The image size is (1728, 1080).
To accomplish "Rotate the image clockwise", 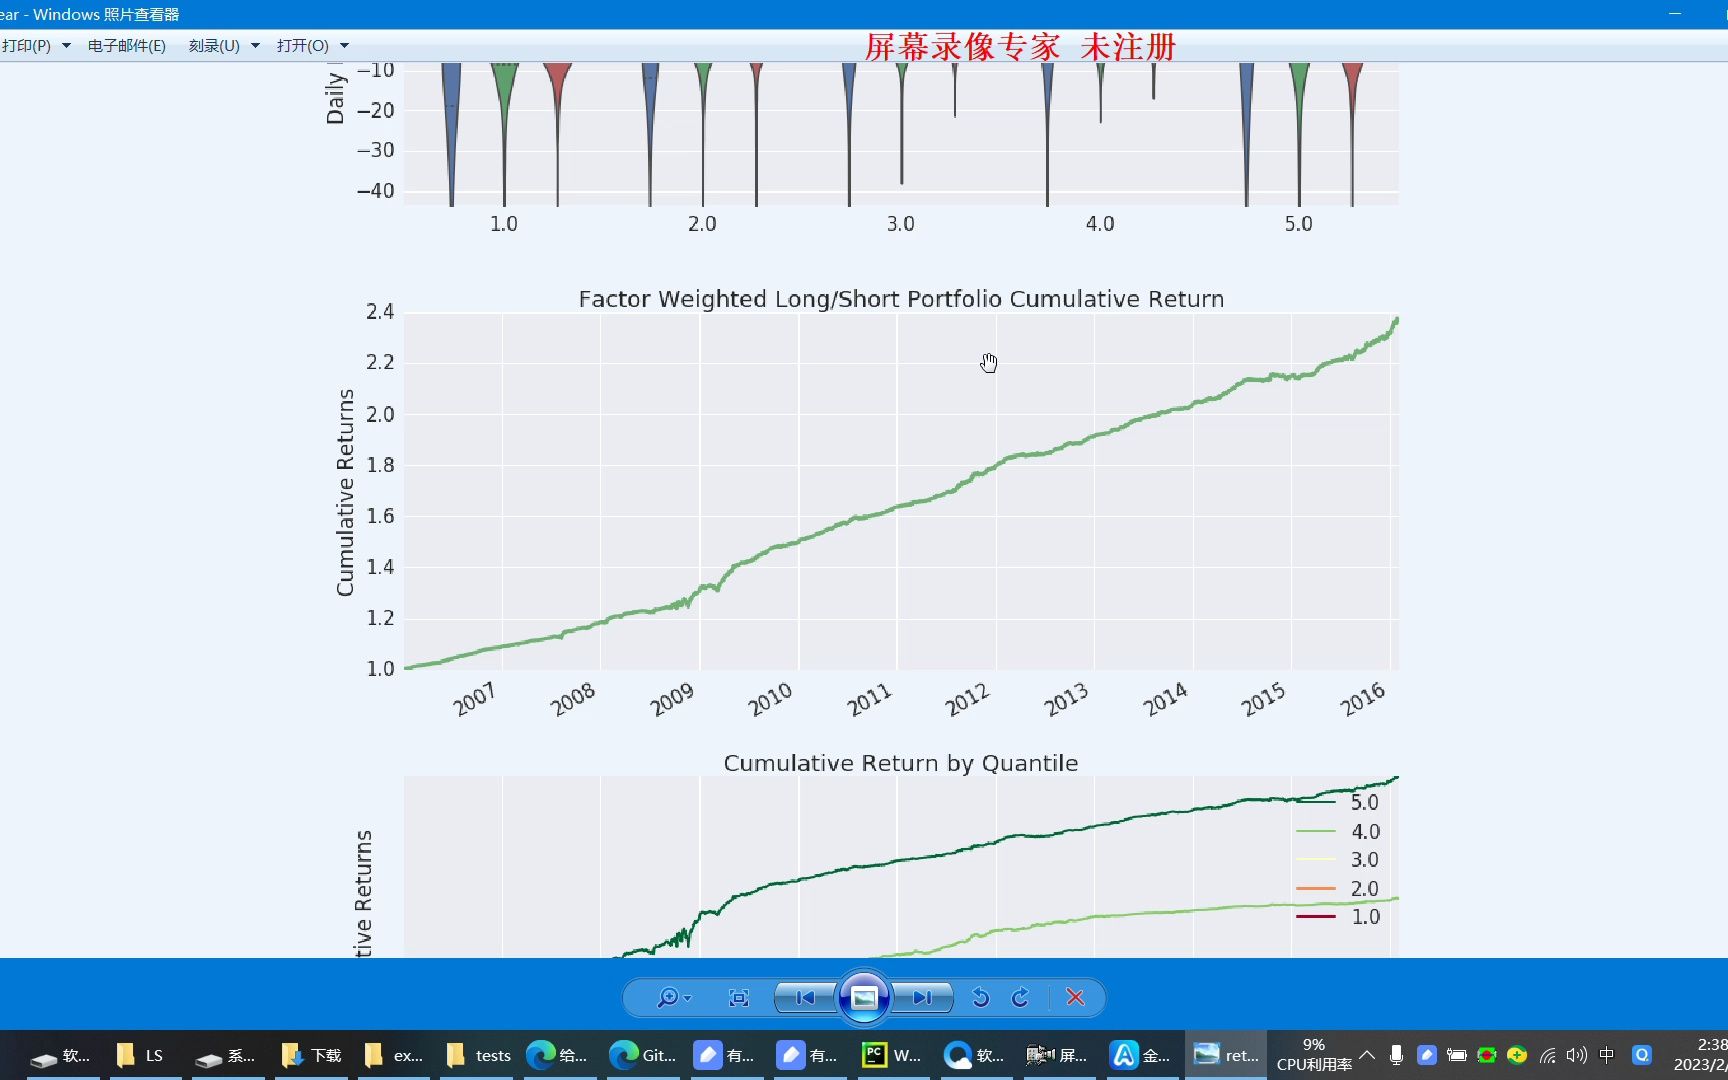I will coord(1020,997).
